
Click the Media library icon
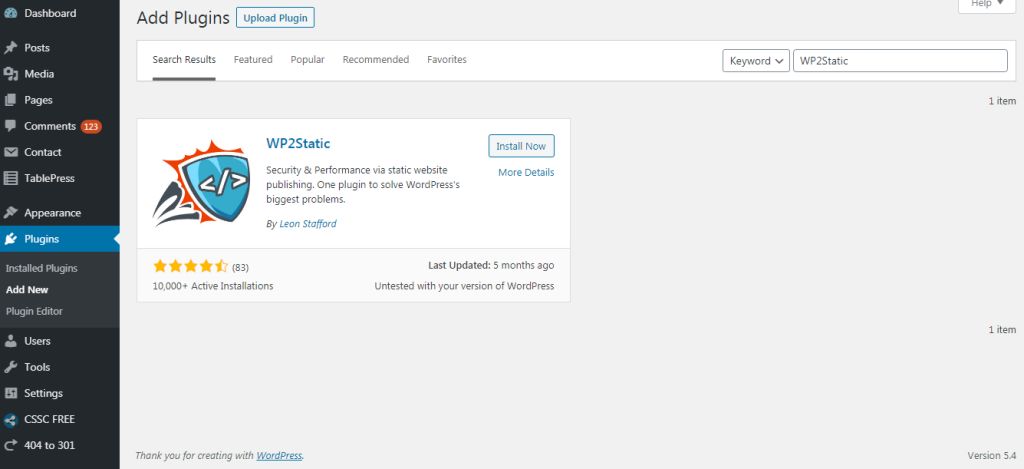tap(10, 74)
